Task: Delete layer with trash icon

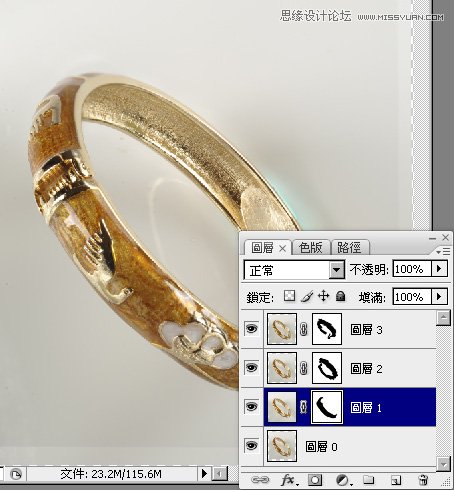Action: click(423, 480)
